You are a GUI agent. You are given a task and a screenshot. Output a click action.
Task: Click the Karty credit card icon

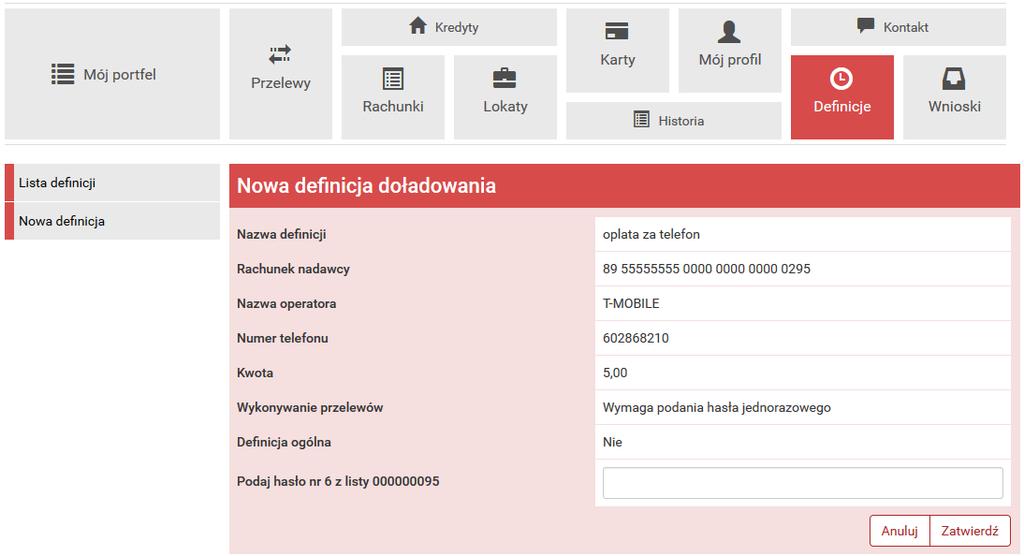coord(617,31)
